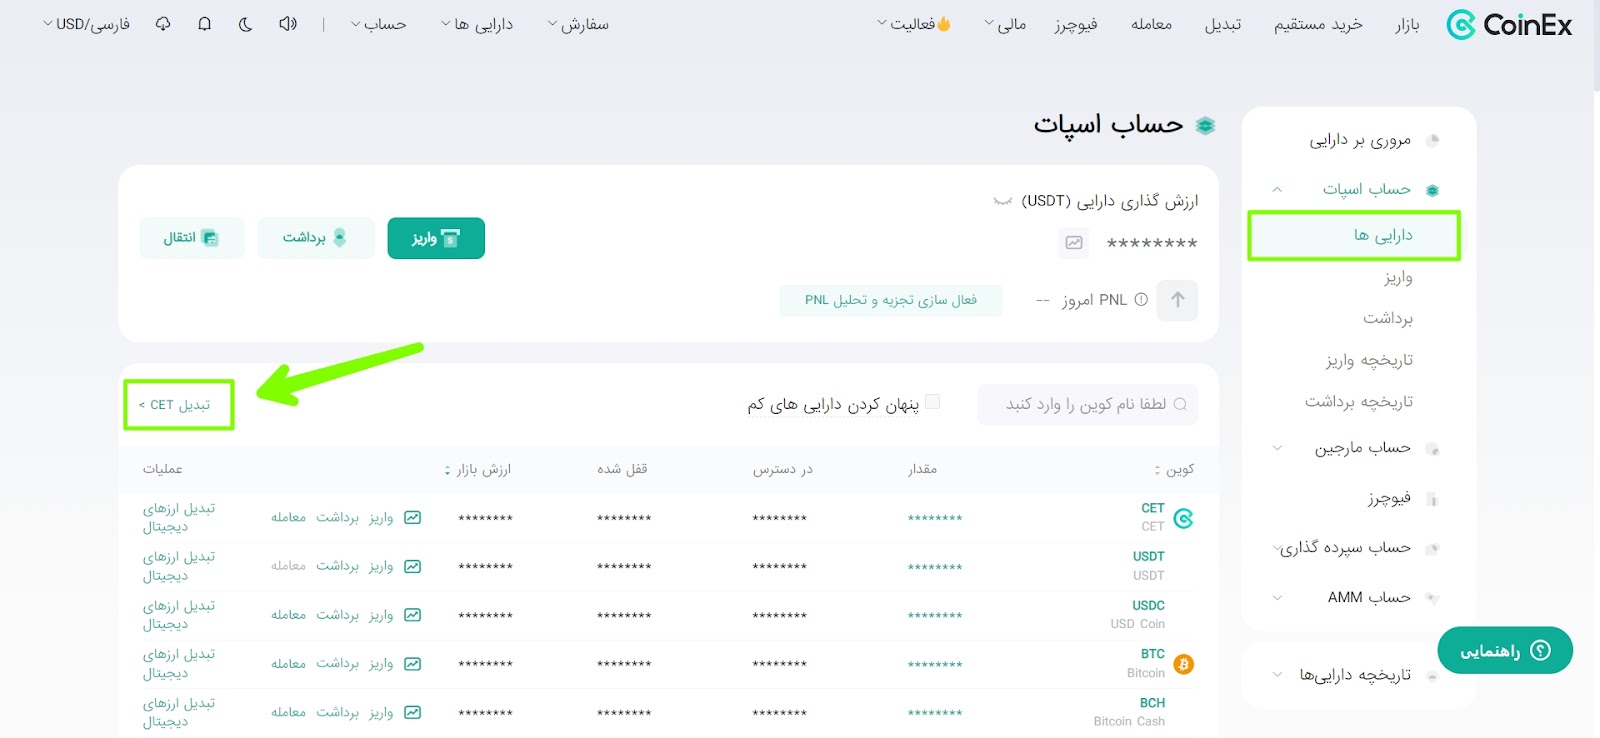Screen dimensions: 1600x738
Task: Open the تبدیل convert menu item
Action: point(1223,24)
